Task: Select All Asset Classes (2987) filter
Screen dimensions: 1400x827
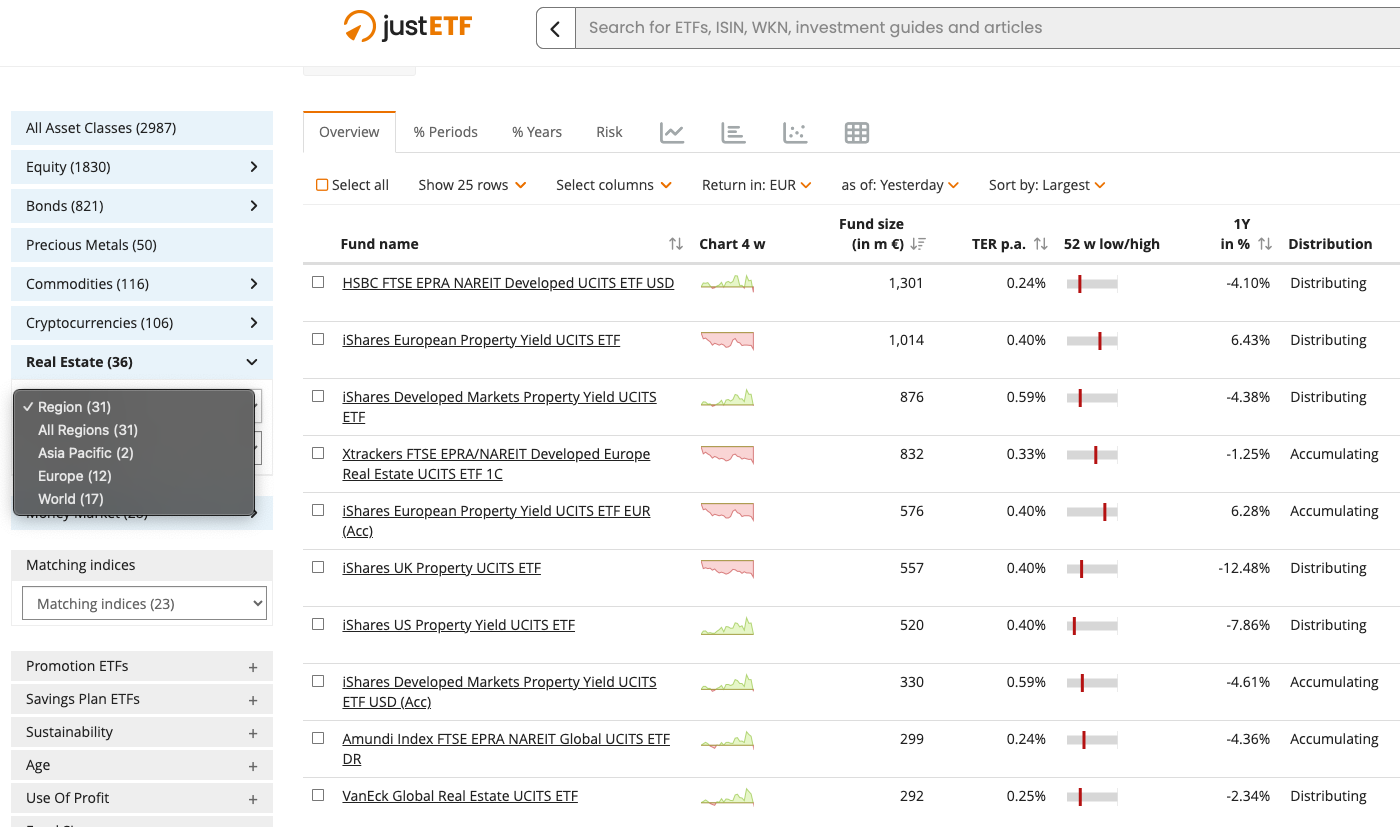Action: click(x=142, y=128)
